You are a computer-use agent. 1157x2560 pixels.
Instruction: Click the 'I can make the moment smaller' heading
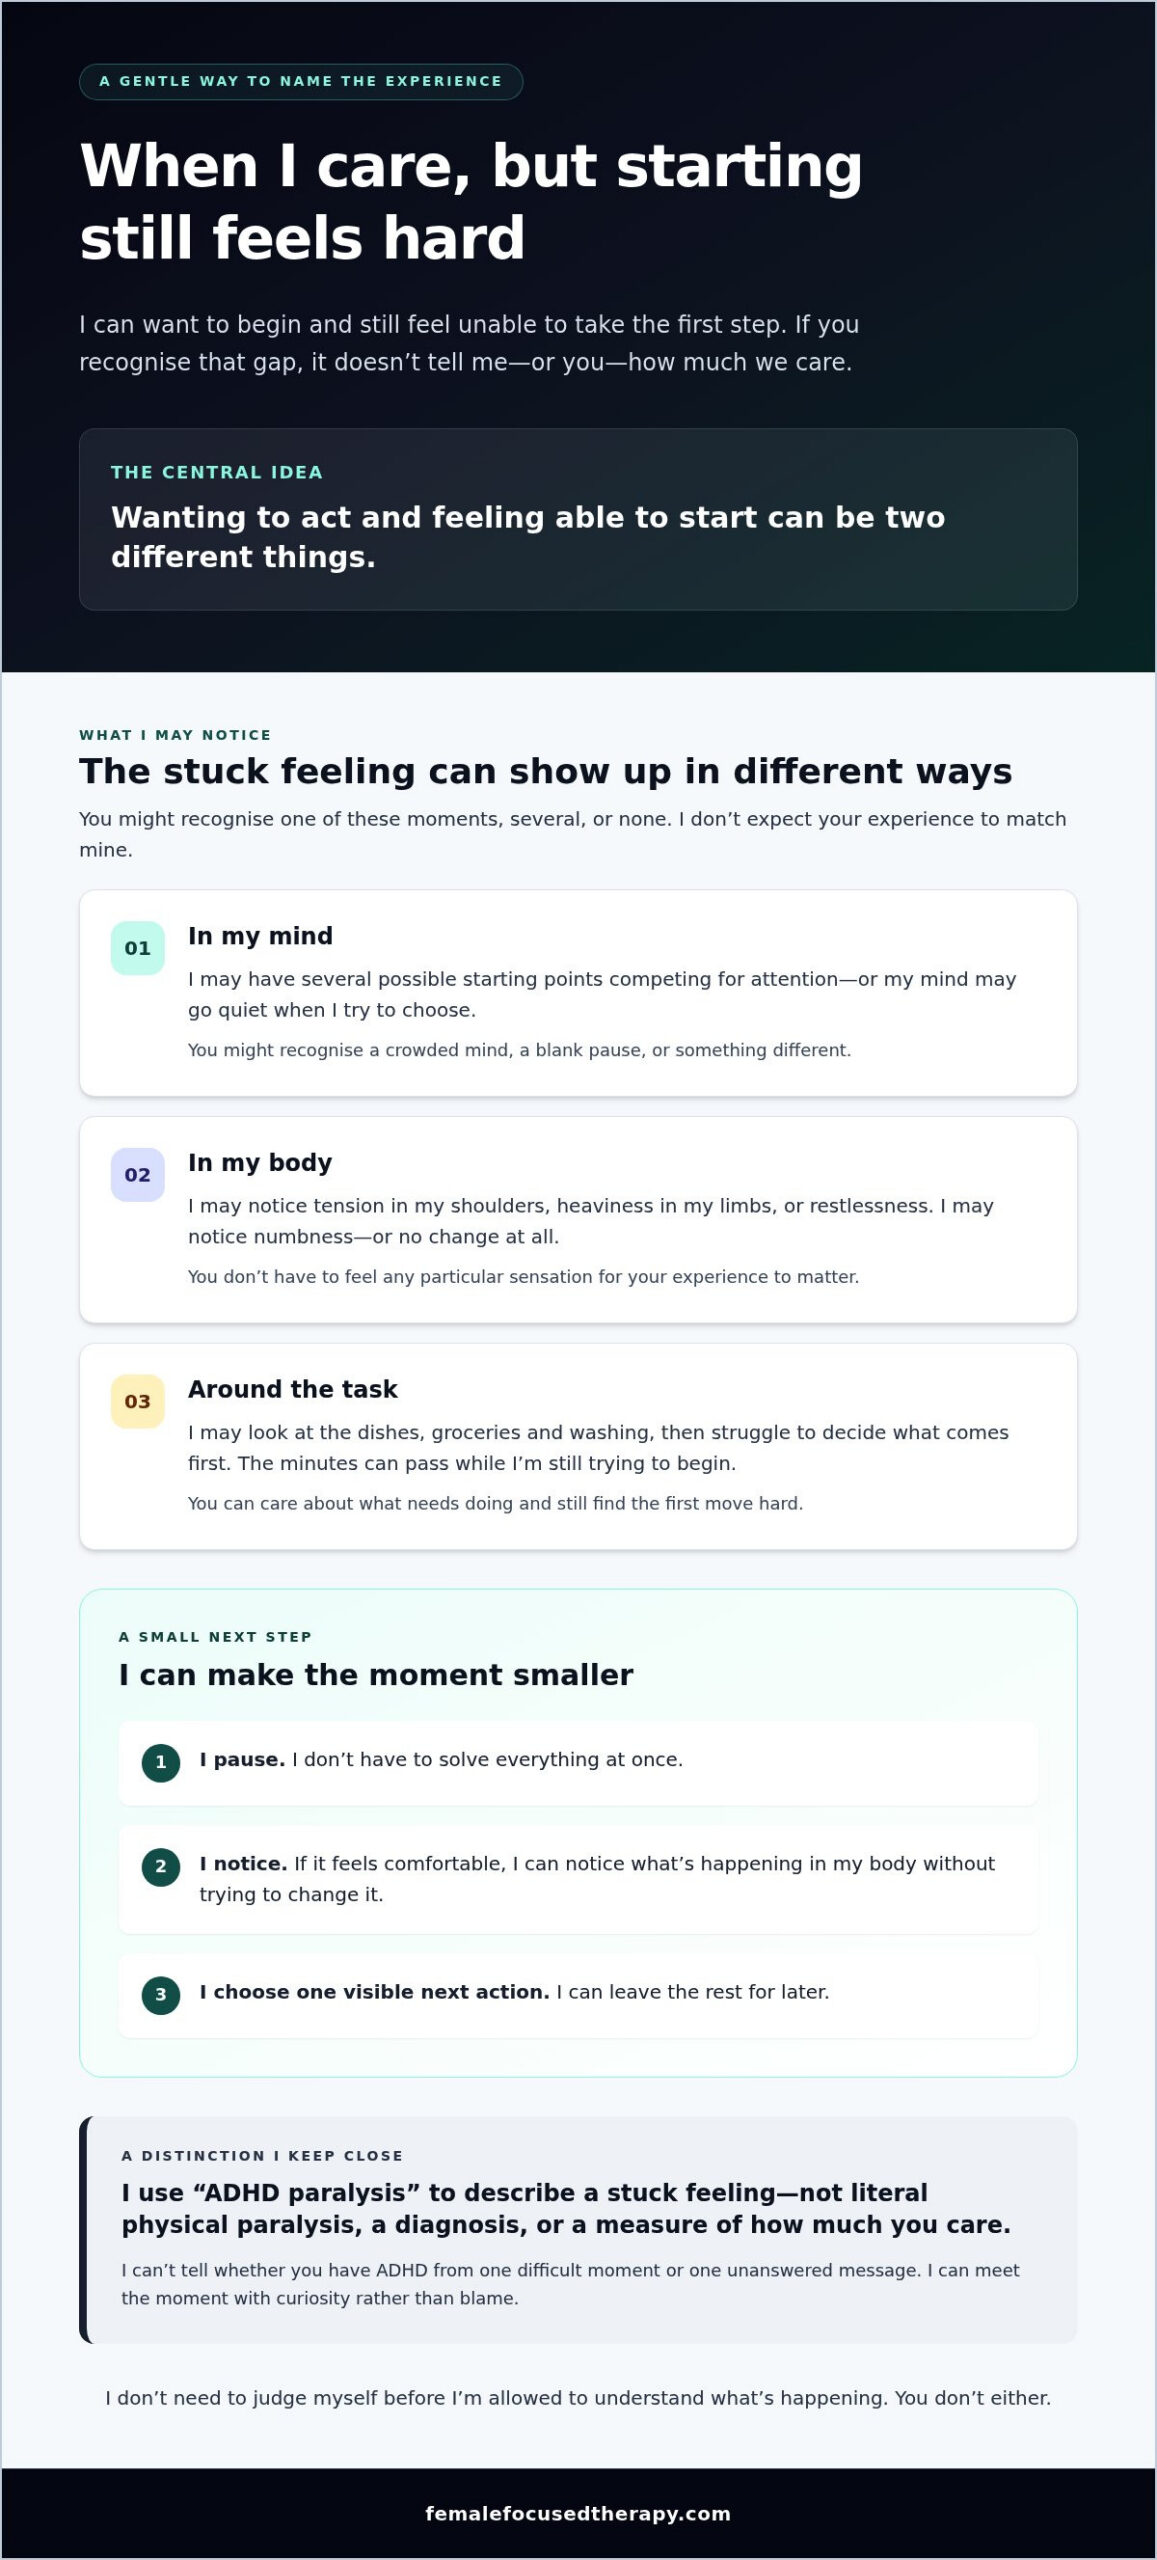tap(376, 1675)
